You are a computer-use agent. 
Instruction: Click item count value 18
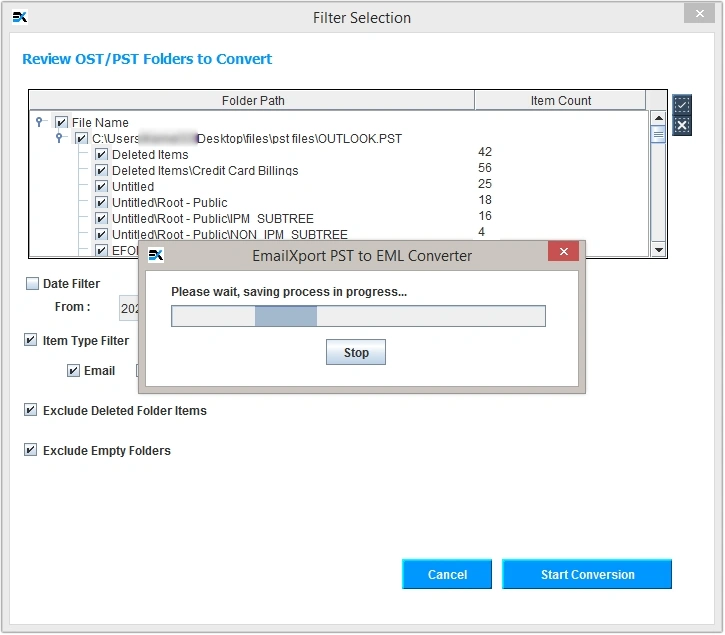[485, 200]
